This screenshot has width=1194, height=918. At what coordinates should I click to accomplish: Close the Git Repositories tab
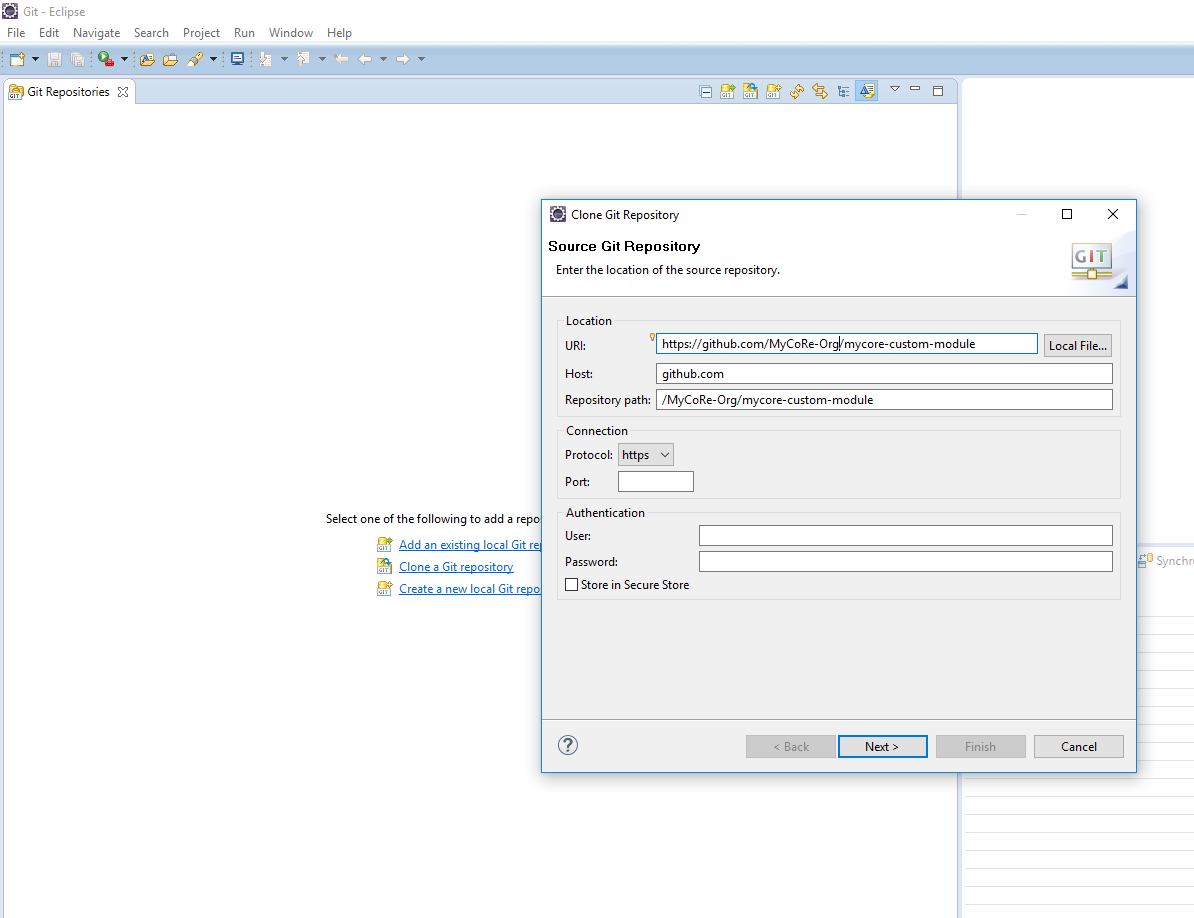(x=123, y=92)
